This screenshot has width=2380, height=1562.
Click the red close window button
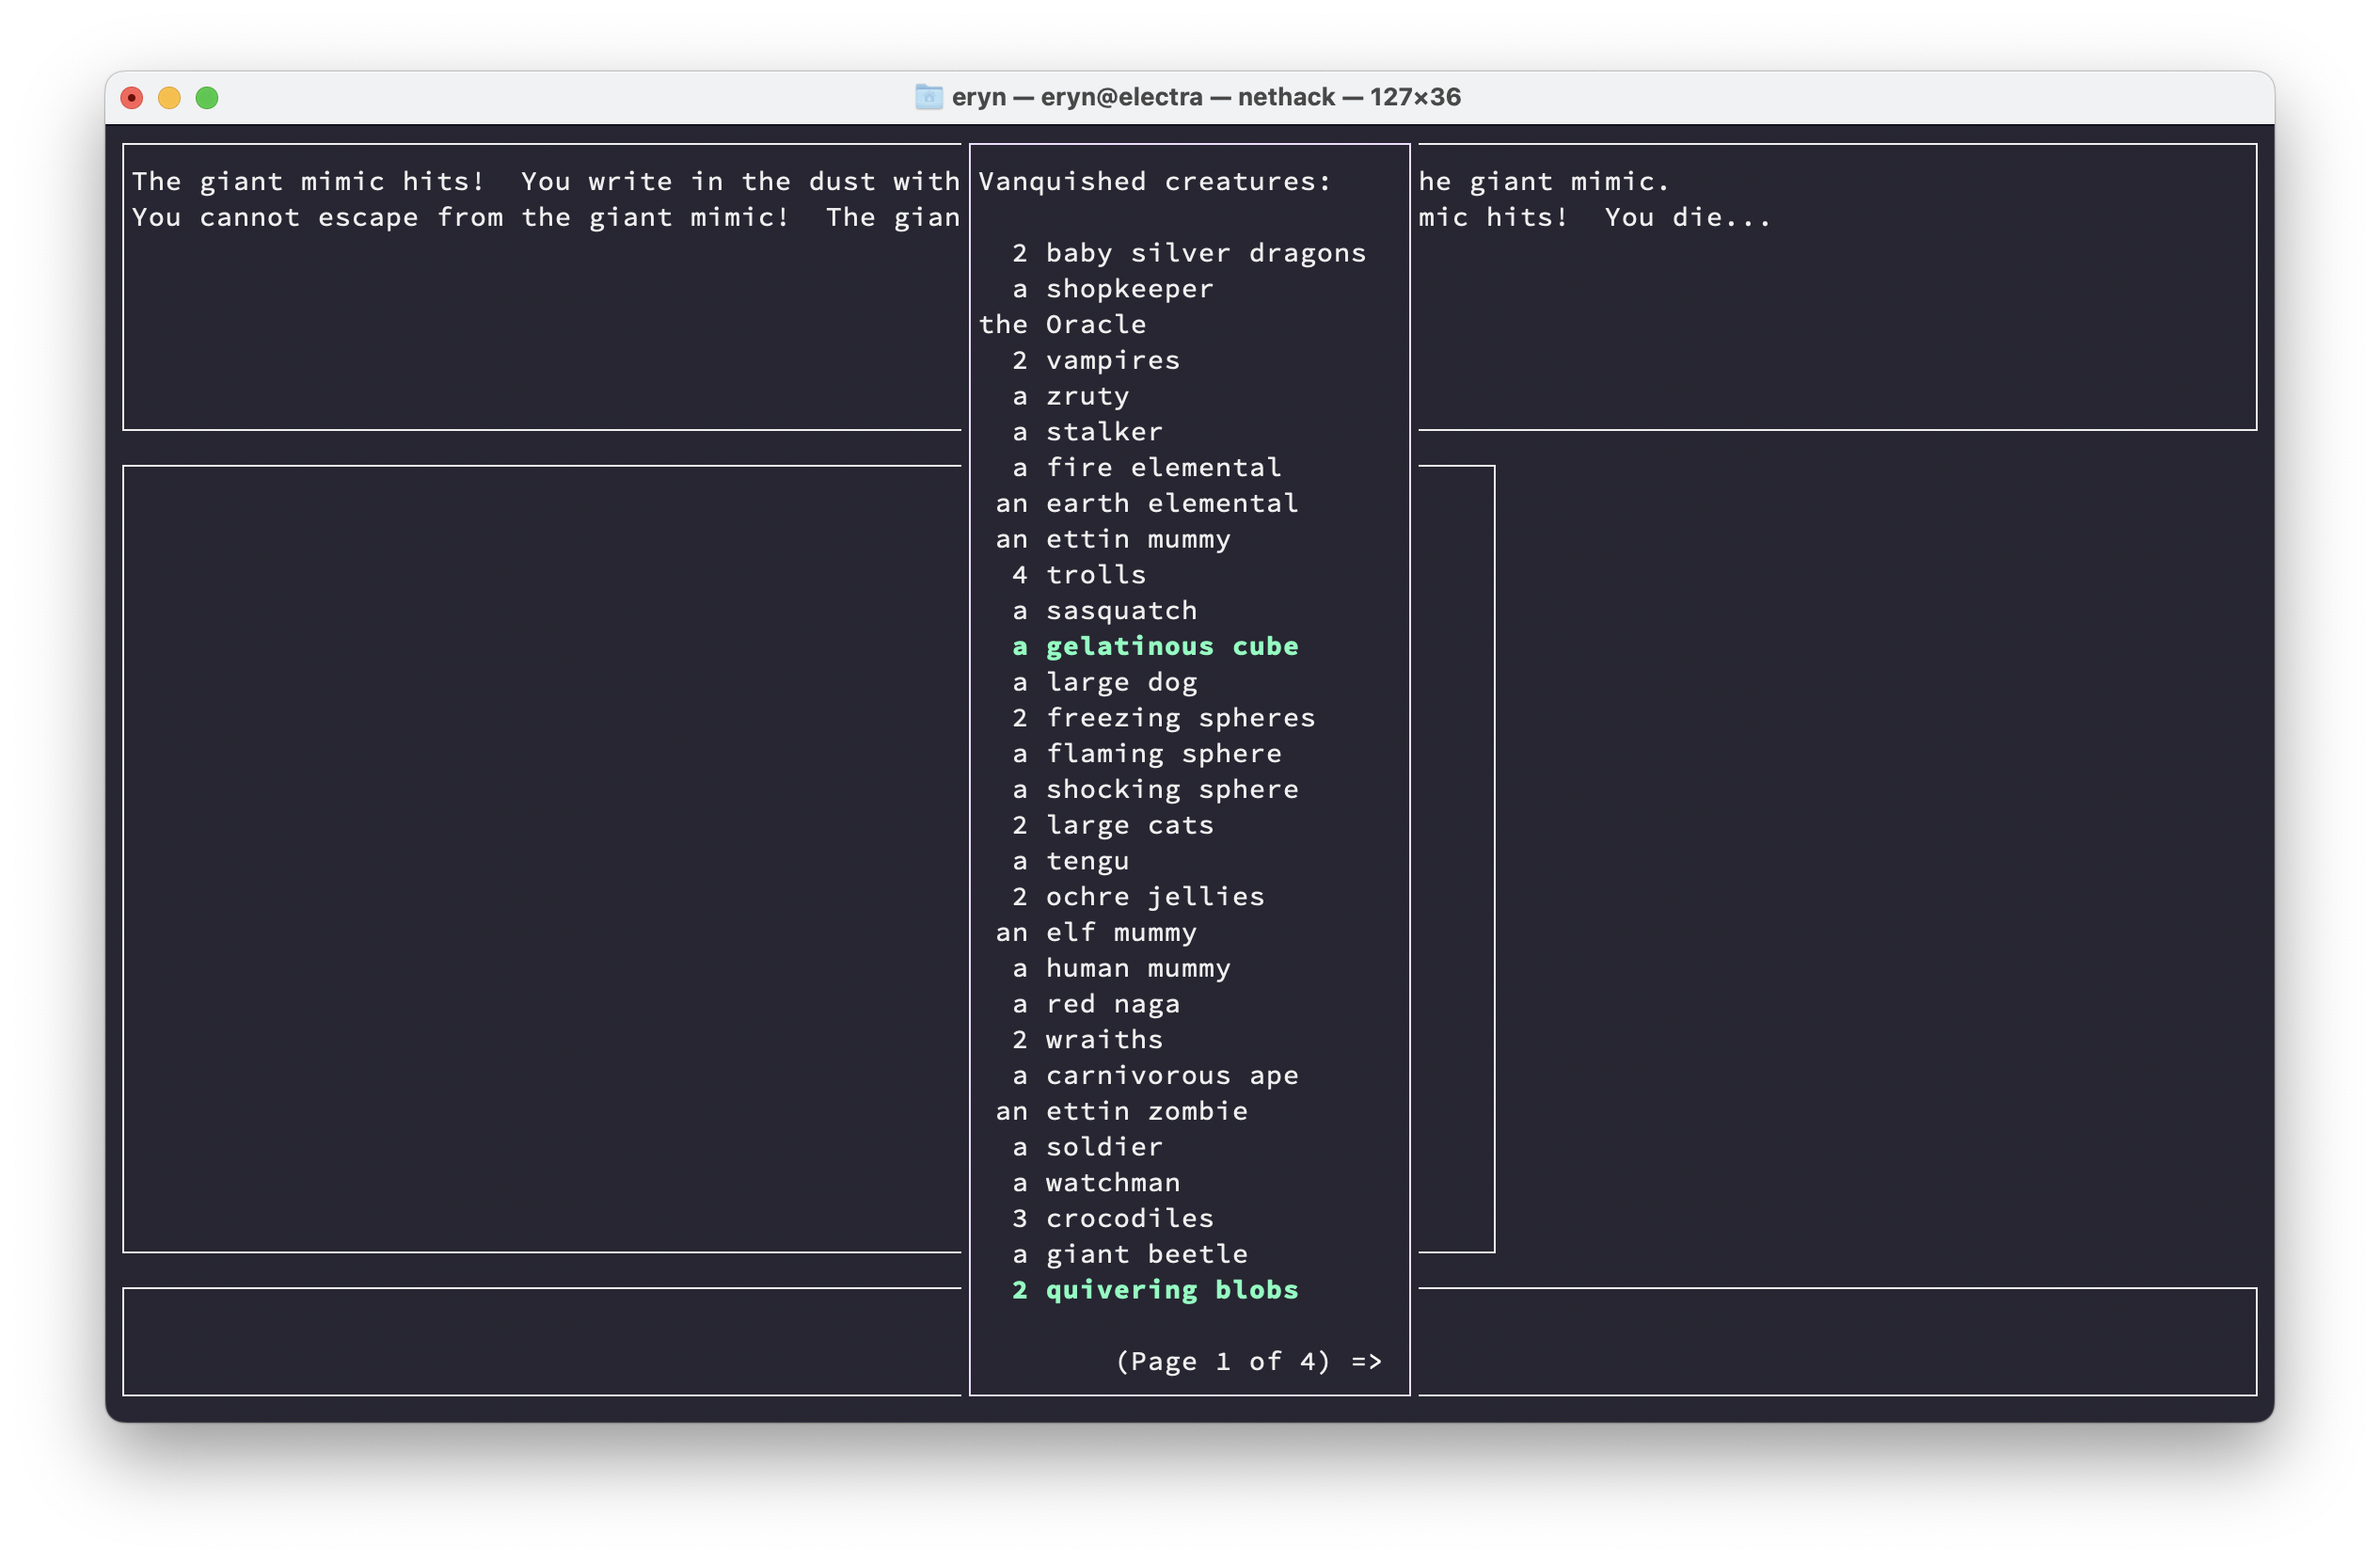(132, 98)
